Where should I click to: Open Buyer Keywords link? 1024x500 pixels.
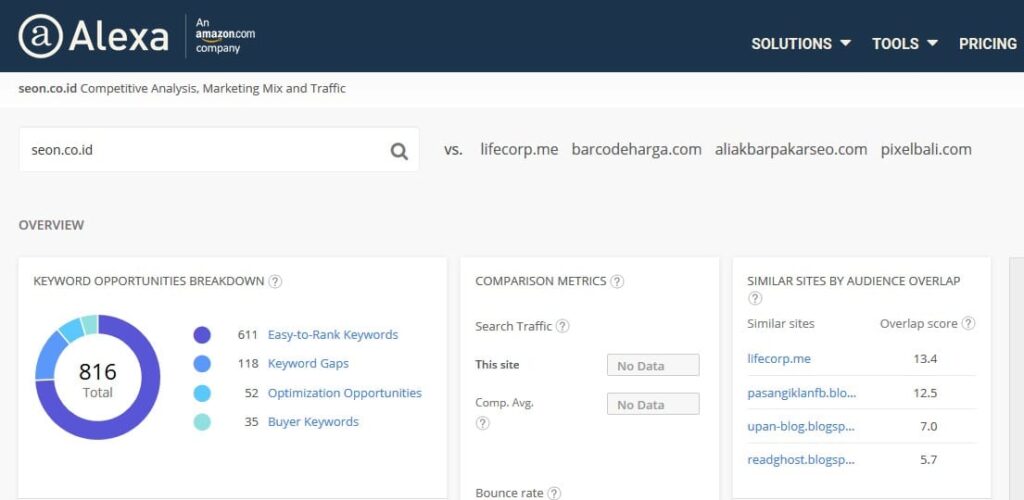click(x=313, y=422)
